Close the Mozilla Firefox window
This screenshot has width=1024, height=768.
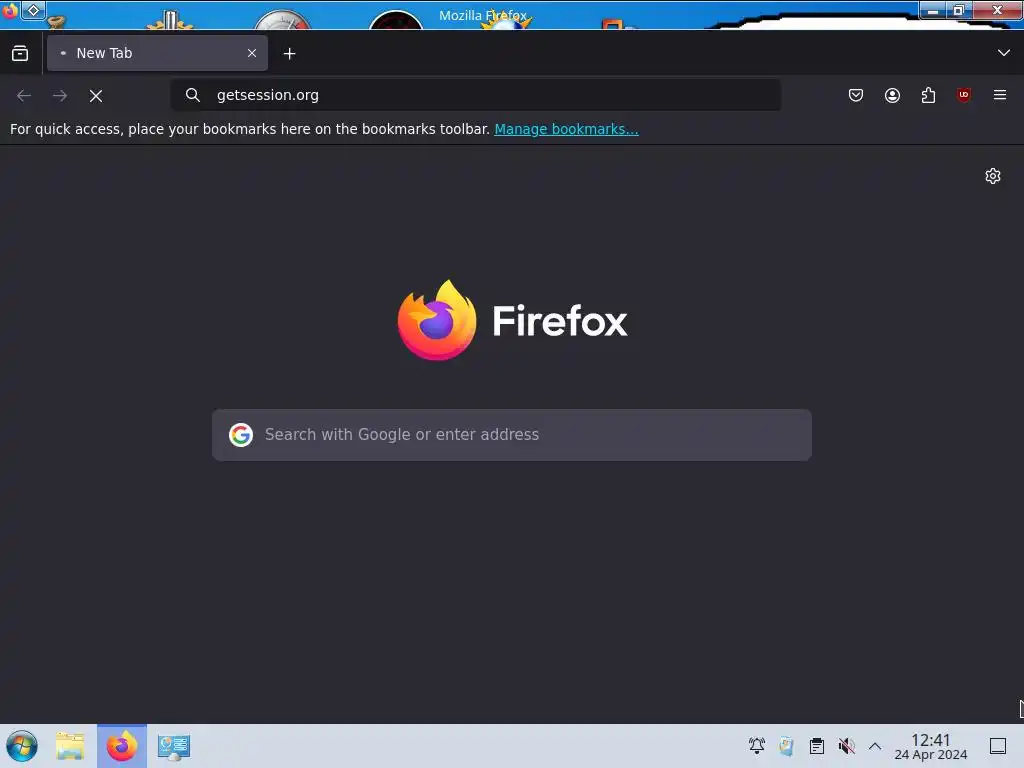click(x=997, y=10)
